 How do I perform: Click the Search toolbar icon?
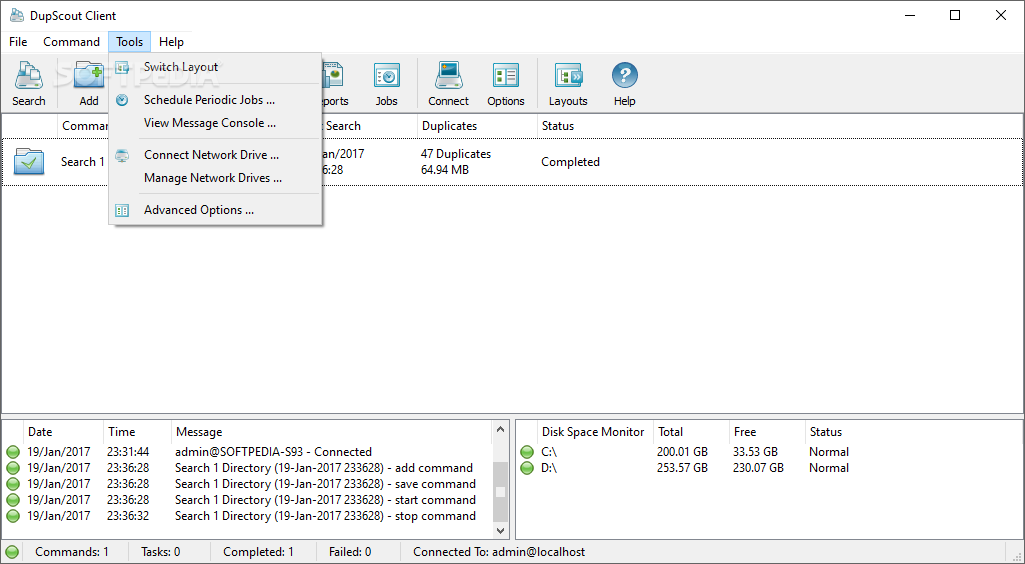click(29, 77)
